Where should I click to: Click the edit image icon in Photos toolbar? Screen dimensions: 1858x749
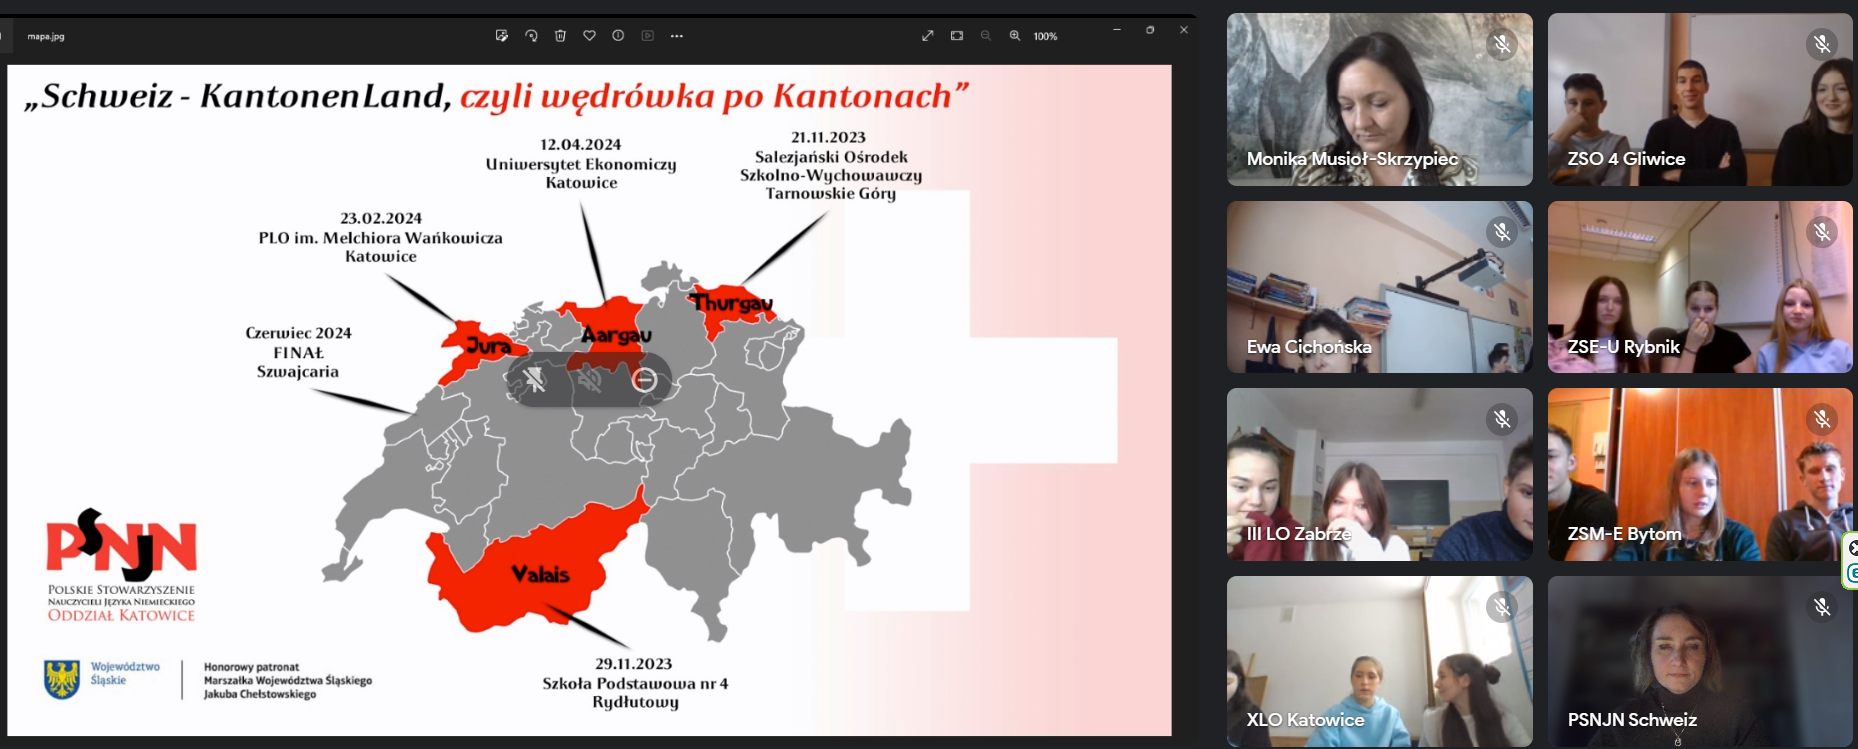click(x=502, y=36)
